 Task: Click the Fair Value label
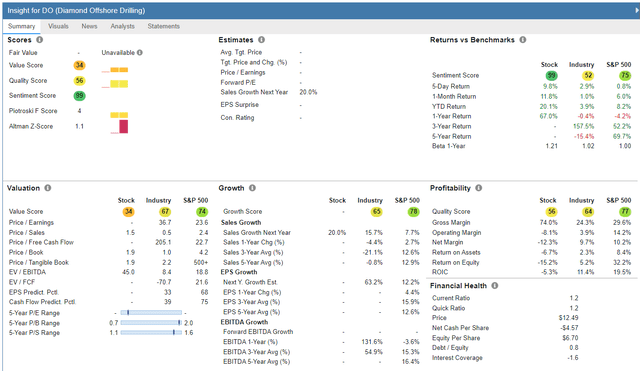tap(23, 53)
